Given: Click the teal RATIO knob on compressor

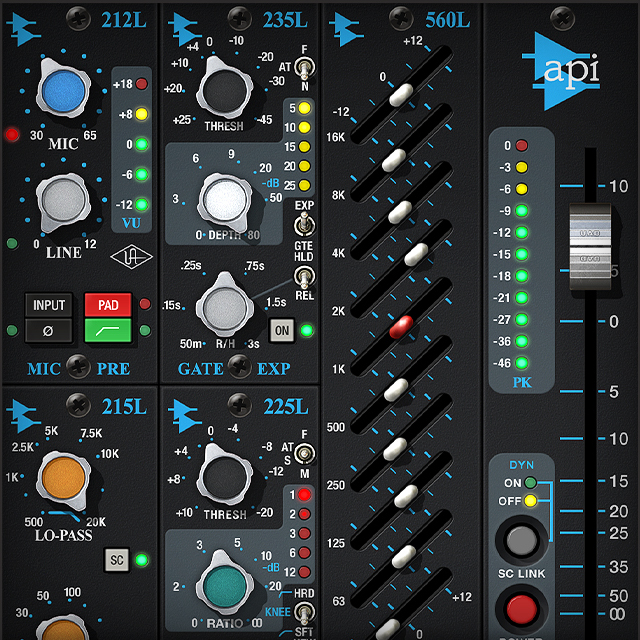Looking at the screenshot, I should (228, 587).
